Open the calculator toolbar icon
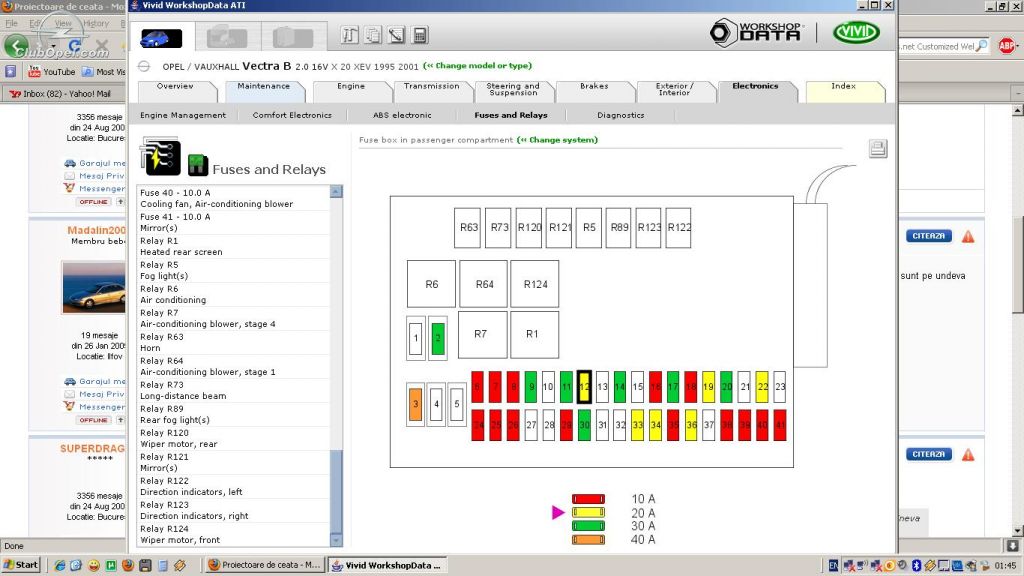 click(x=420, y=35)
